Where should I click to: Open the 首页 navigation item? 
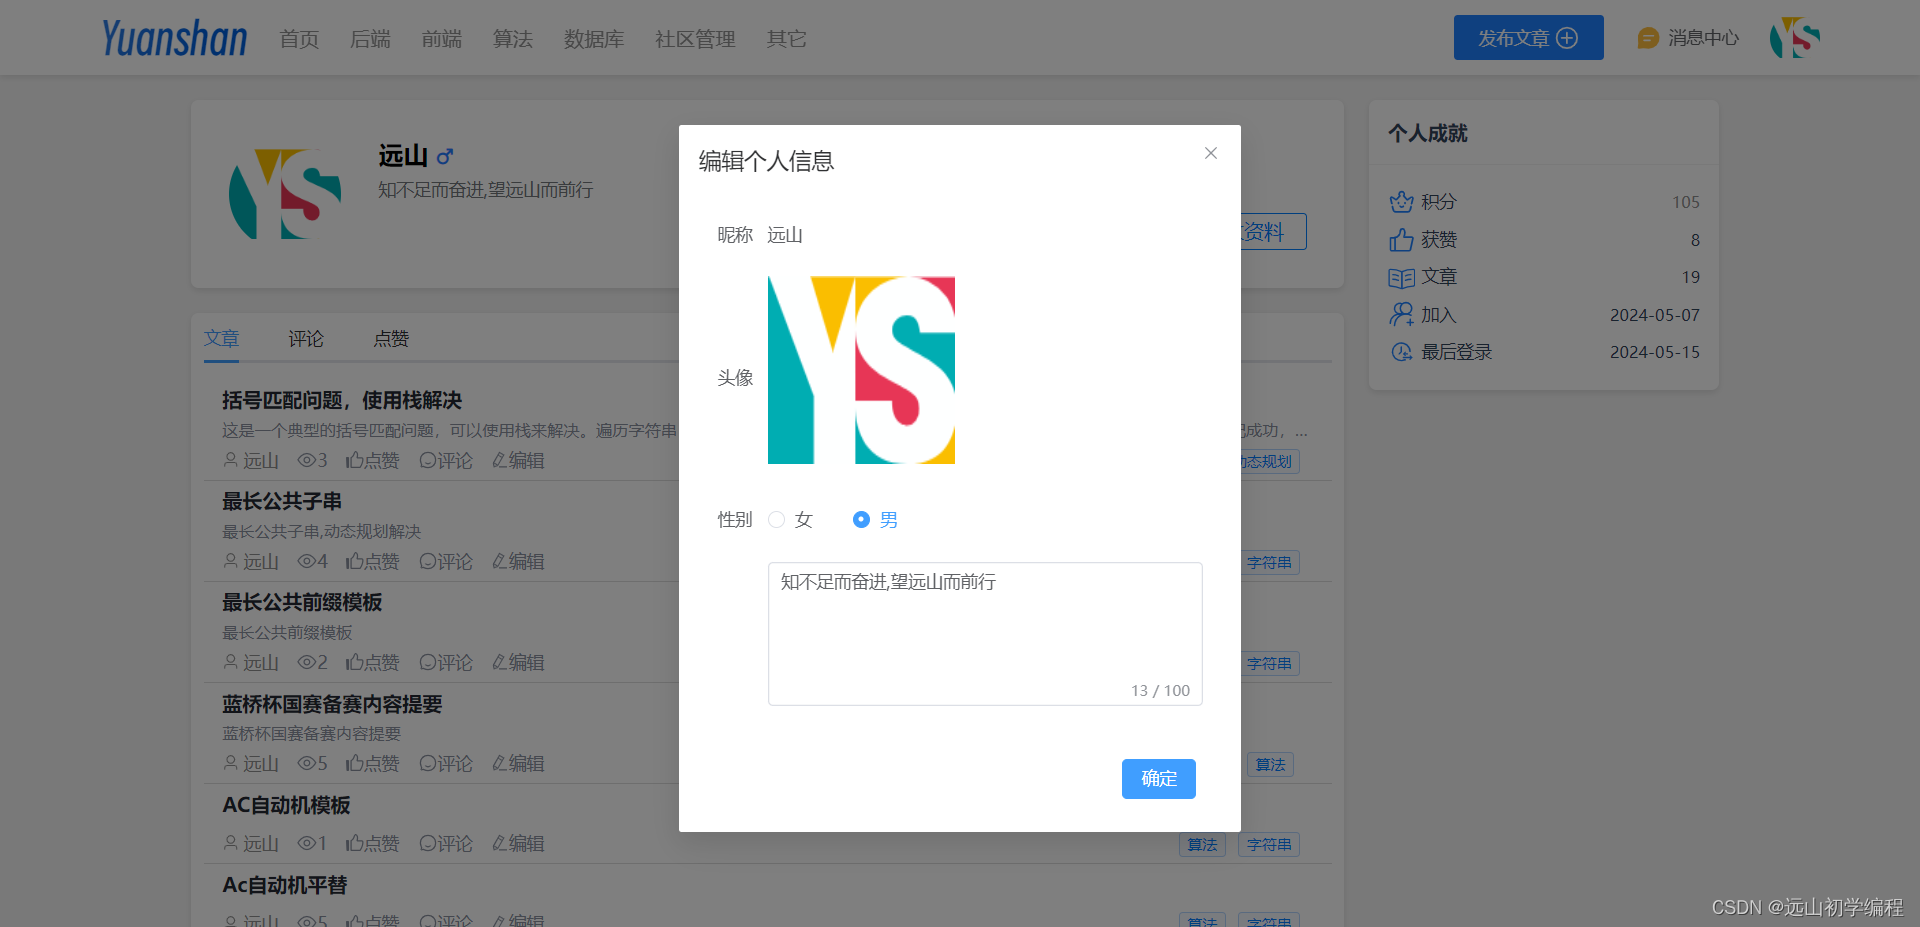[299, 39]
